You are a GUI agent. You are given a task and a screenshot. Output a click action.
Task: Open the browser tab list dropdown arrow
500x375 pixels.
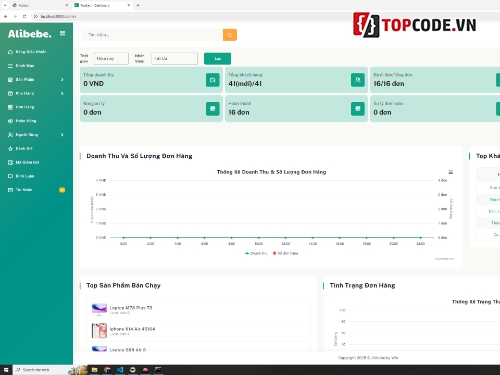[x=5, y=5]
